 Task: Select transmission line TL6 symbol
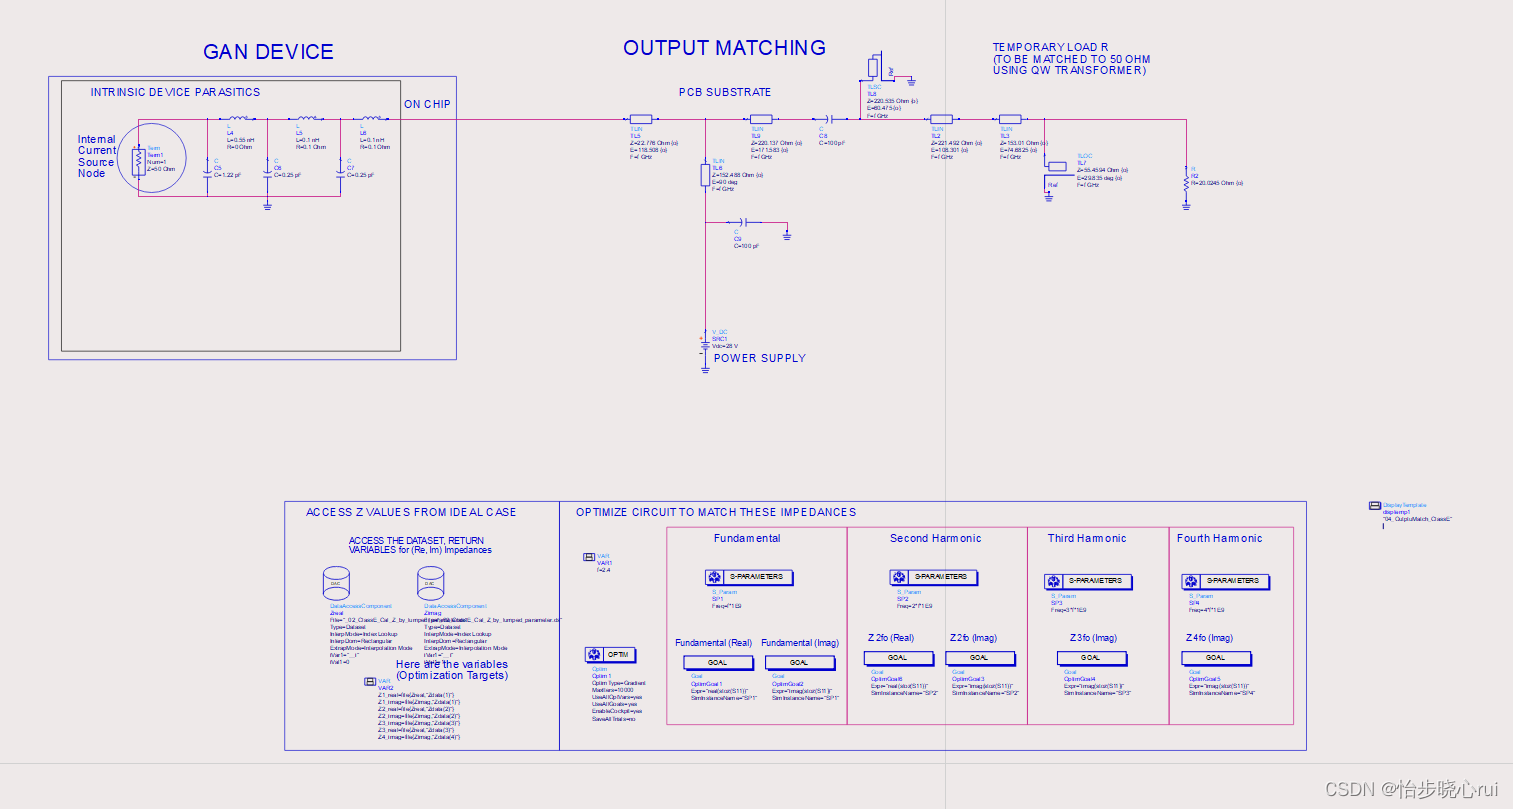point(705,175)
